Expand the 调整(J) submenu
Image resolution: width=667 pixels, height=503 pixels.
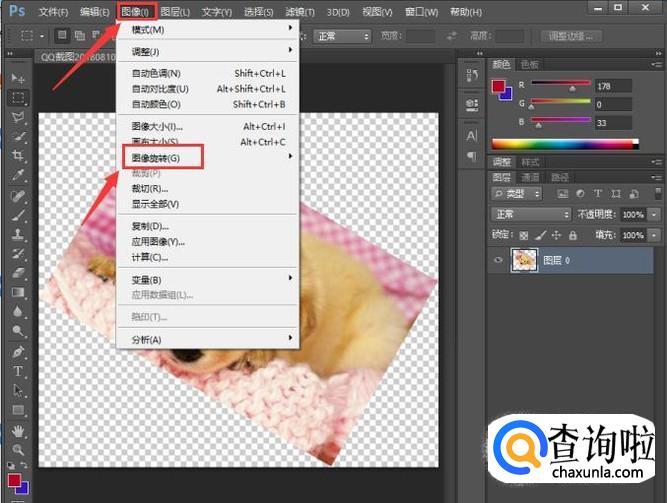(208, 51)
